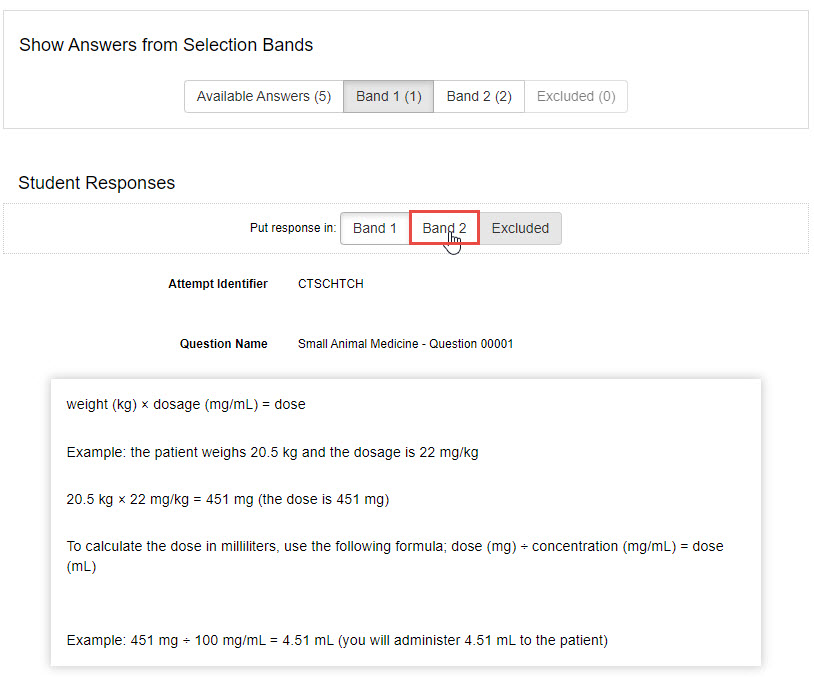Assign the response to Band 2
The height and width of the screenshot is (677, 814).
point(444,228)
